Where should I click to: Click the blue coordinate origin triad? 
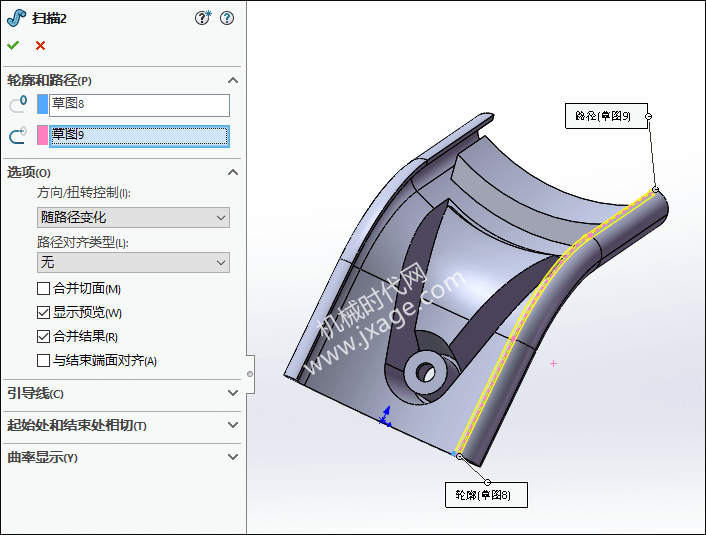(x=385, y=417)
